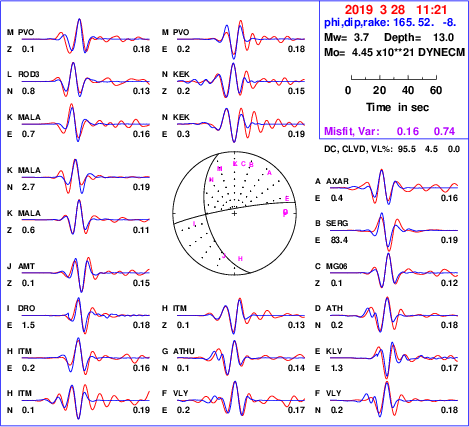Click the red date title 2019 3 28 11:21

pos(395,10)
